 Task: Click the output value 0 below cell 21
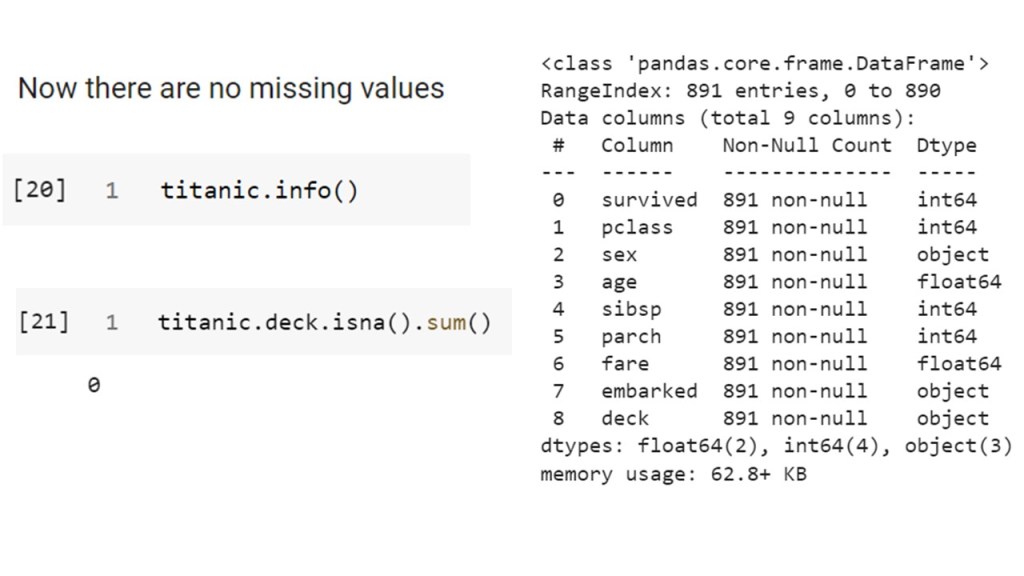[x=93, y=384]
